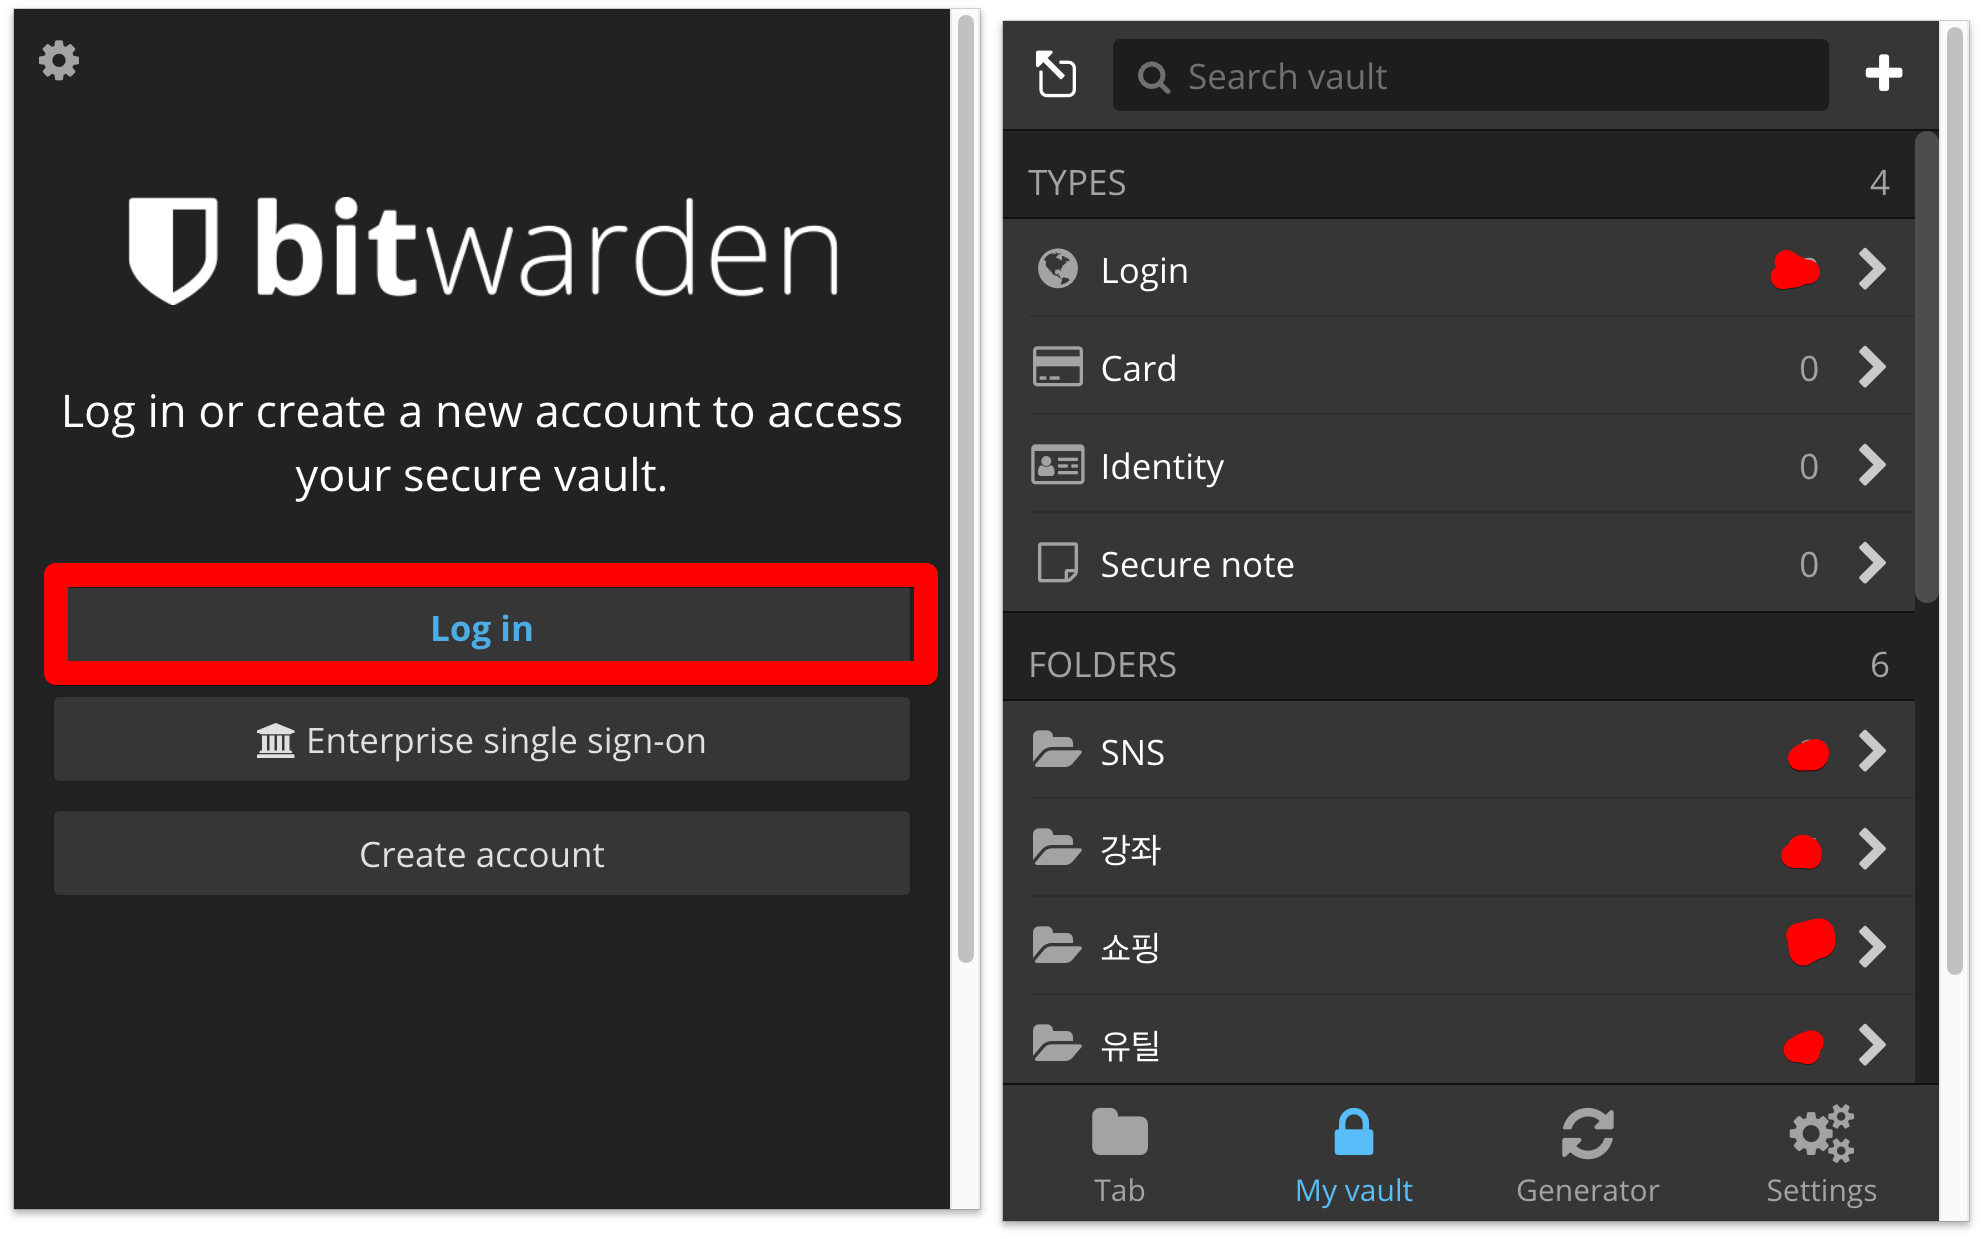Select the 쇼핑 folder name
The height and width of the screenshot is (1239, 1983).
tap(1130, 948)
